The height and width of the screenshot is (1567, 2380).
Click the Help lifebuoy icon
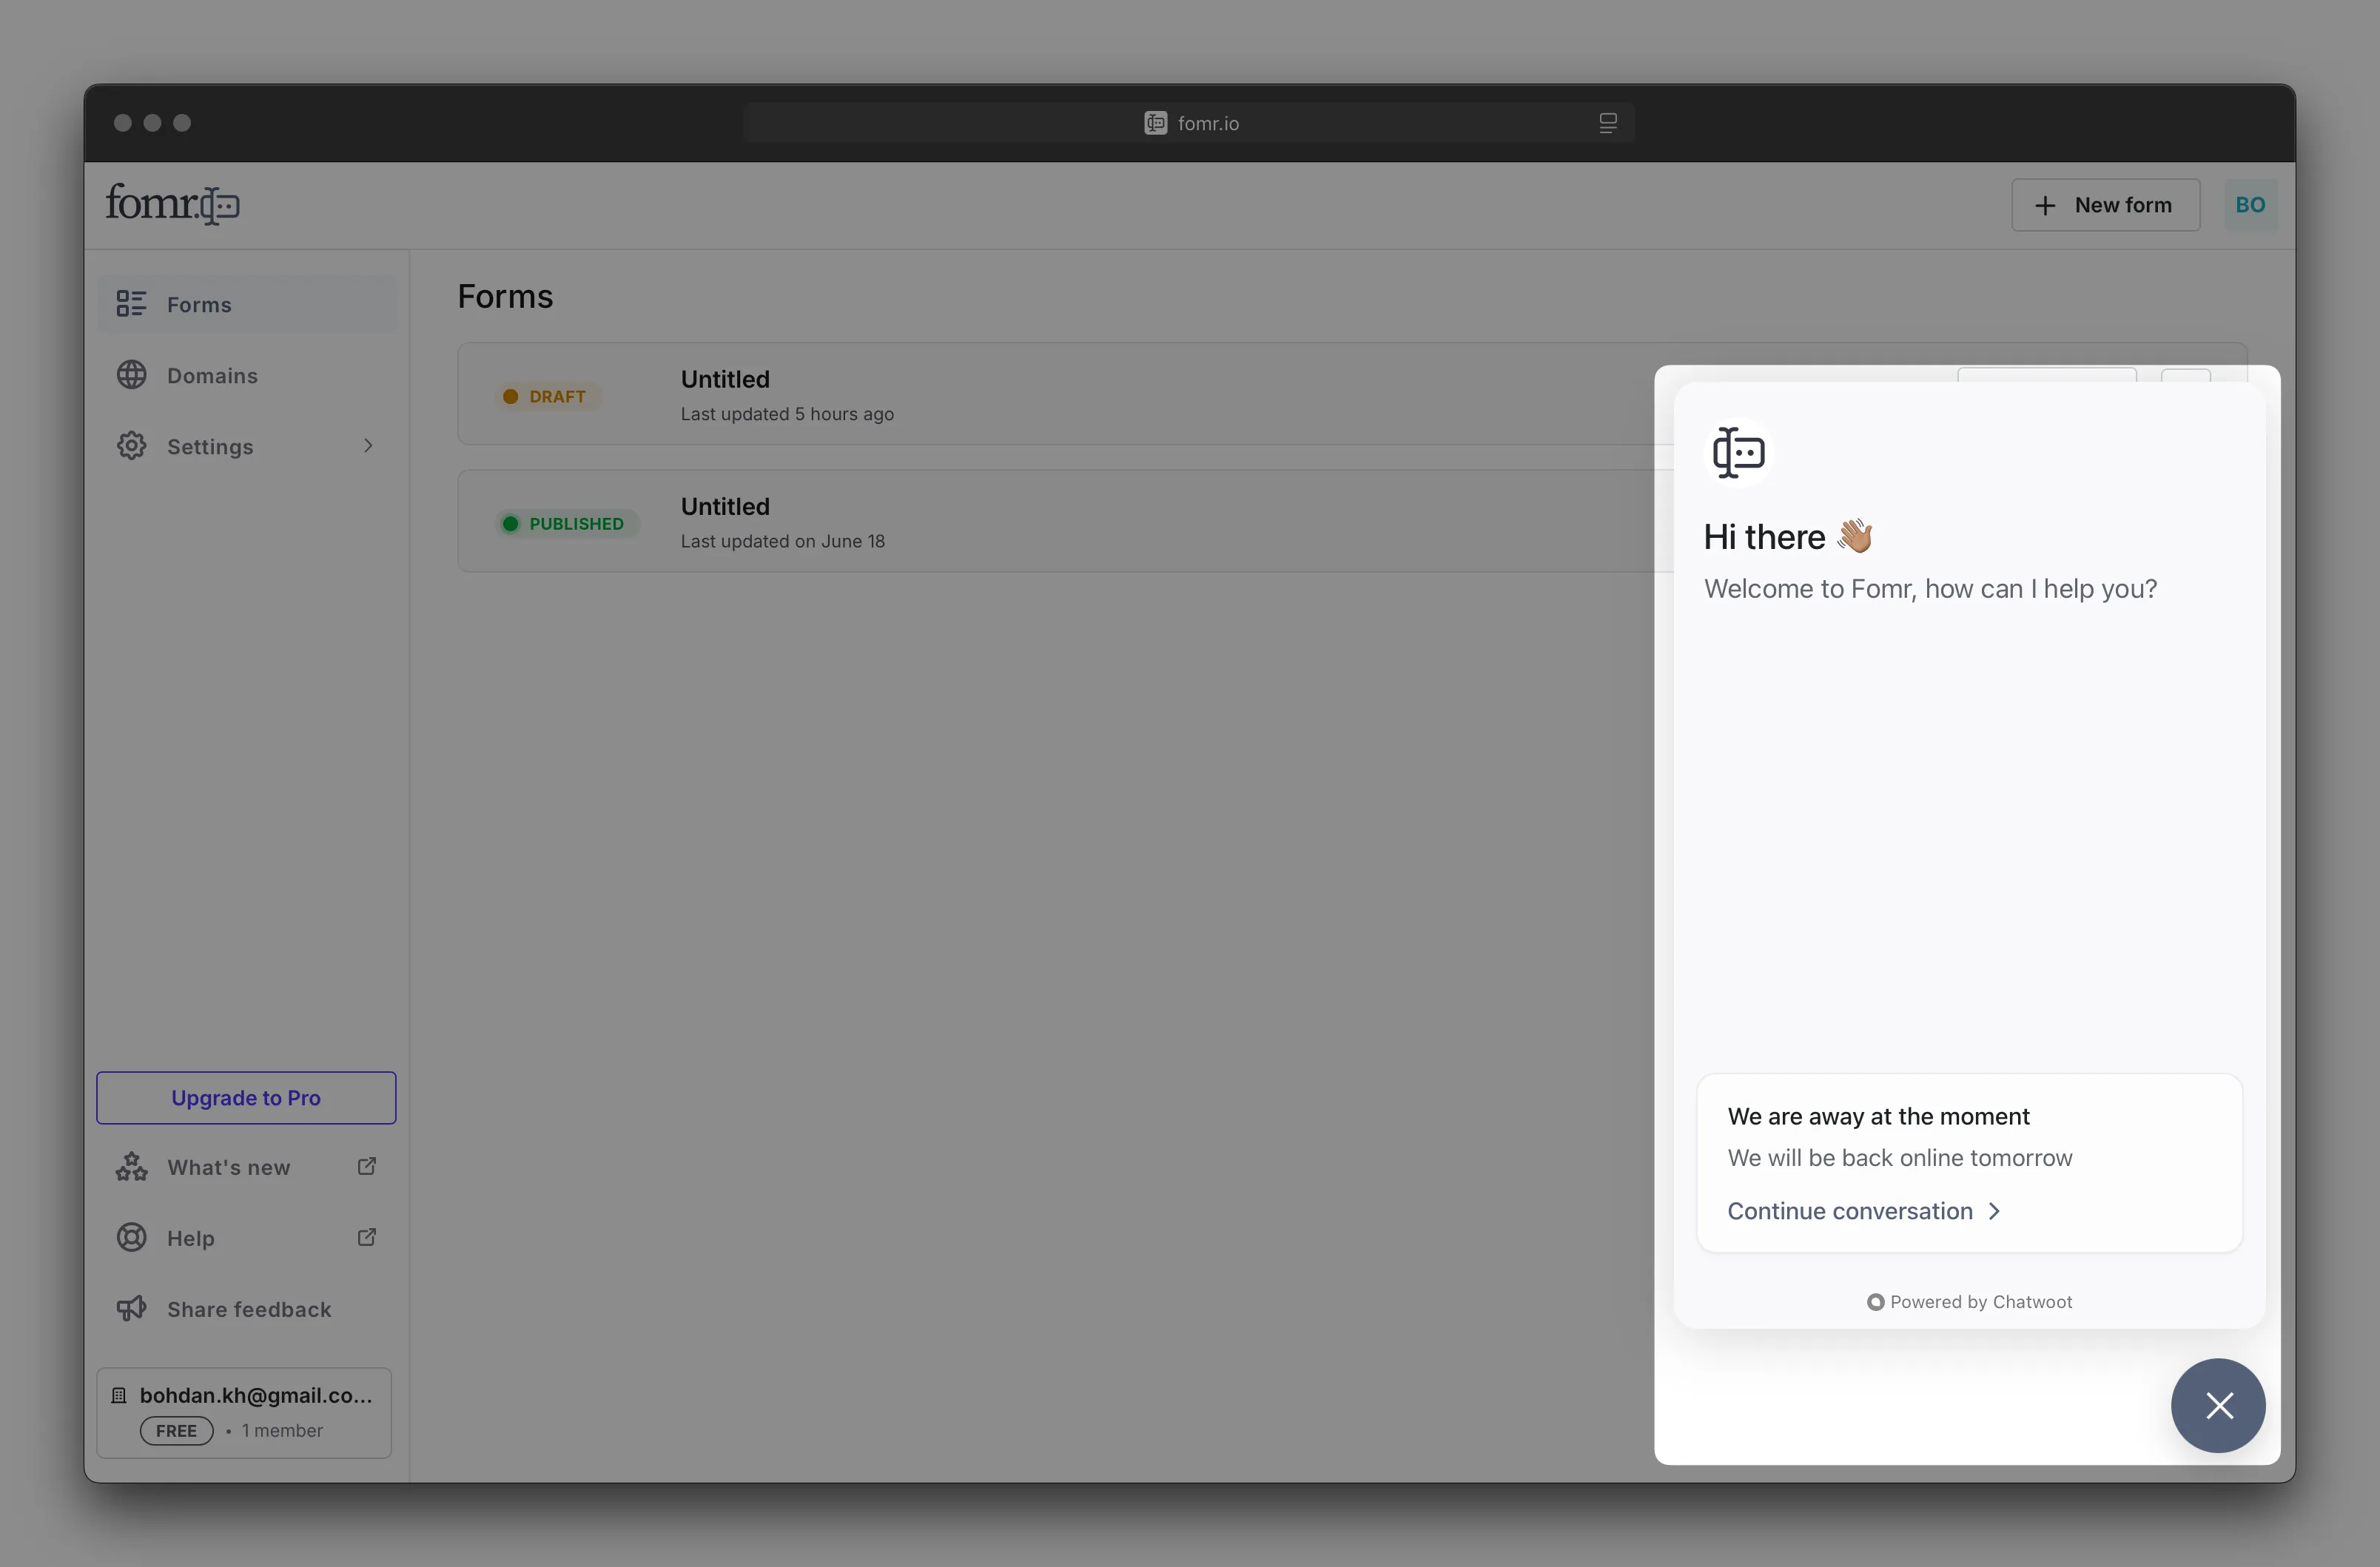[x=131, y=1238]
